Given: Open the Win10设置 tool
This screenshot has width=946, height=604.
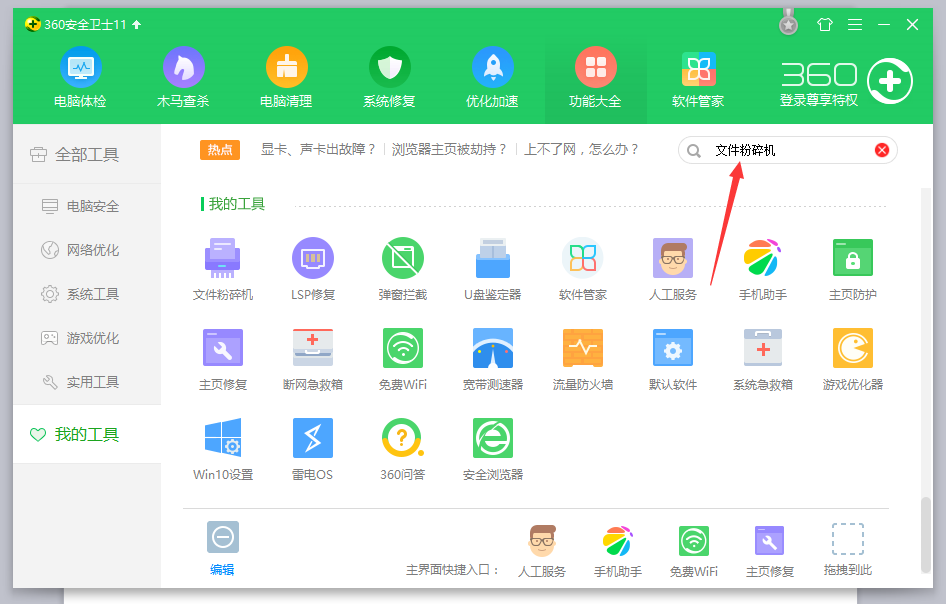Looking at the screenshot, I should pyautogui.click(x=223, y=450).
